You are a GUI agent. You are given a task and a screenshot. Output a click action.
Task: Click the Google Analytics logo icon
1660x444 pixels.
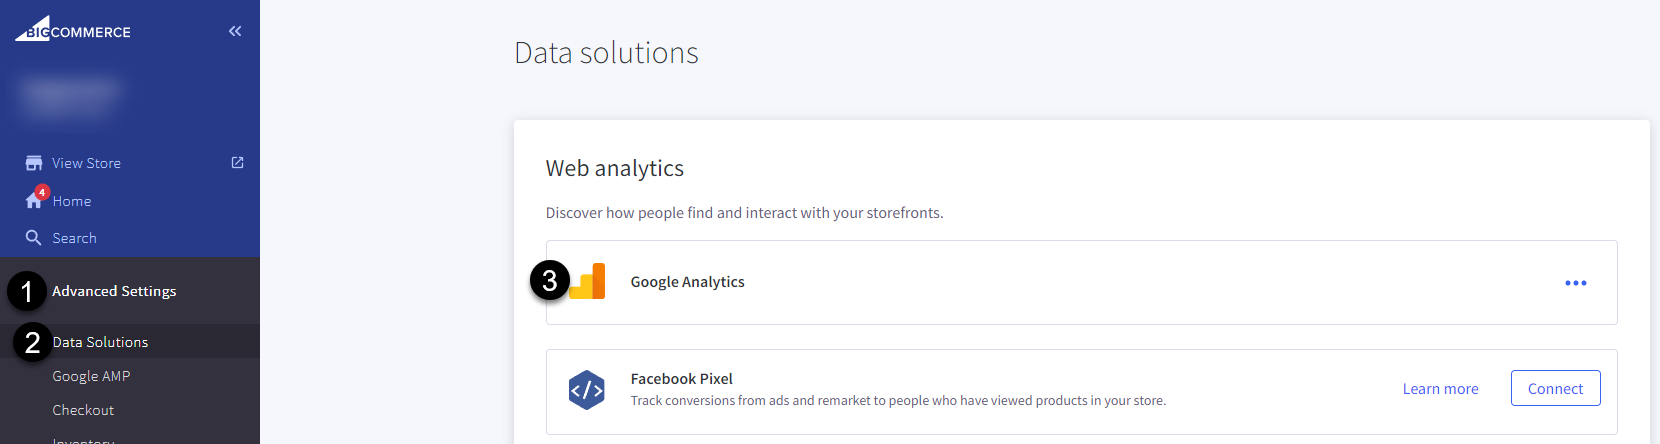point(588,281)
